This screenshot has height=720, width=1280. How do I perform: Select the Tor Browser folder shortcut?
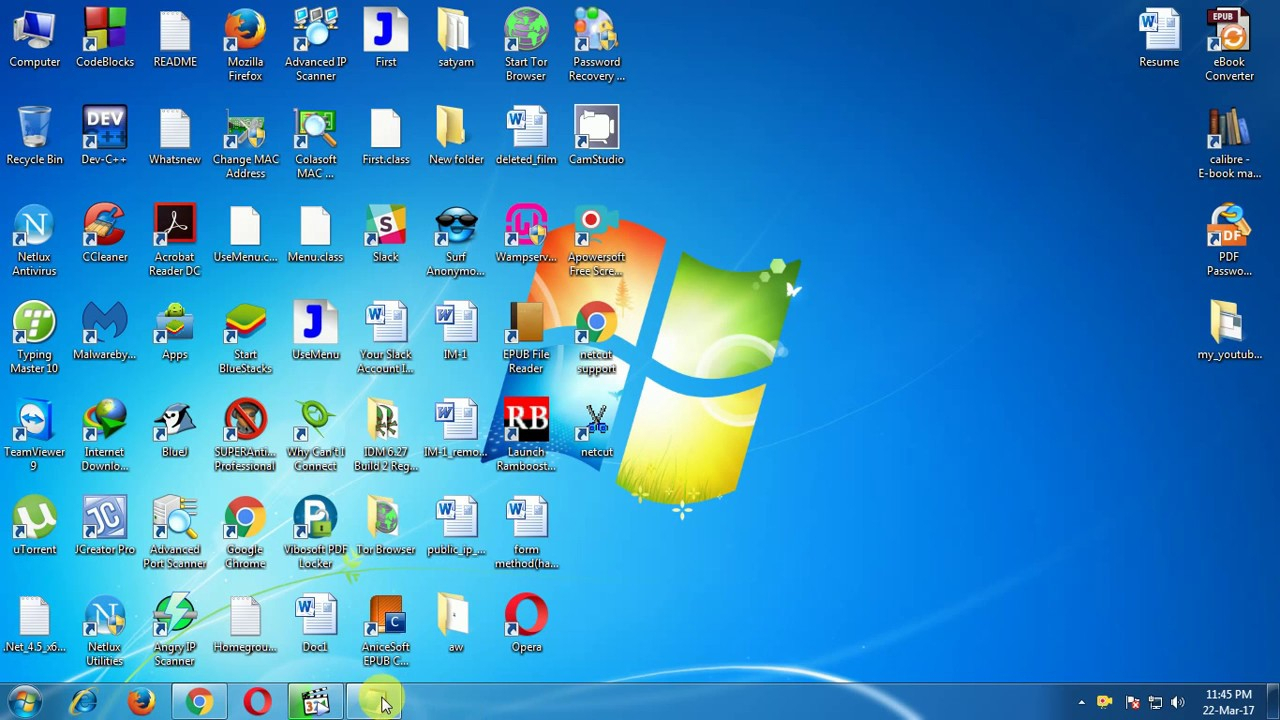click(x=386, y=527)
